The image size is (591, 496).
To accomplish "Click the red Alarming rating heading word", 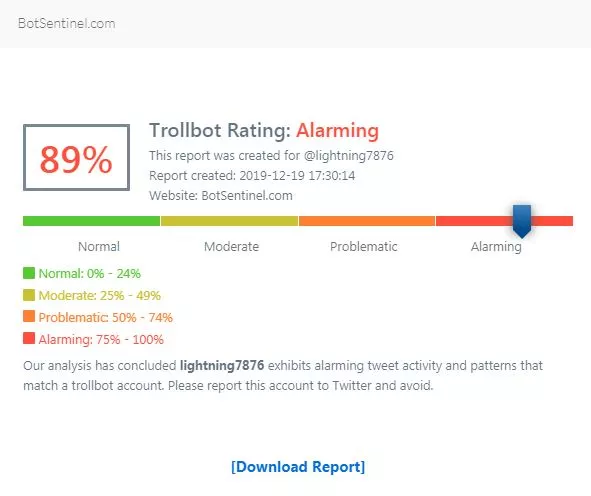I will (x=337, y=131).
